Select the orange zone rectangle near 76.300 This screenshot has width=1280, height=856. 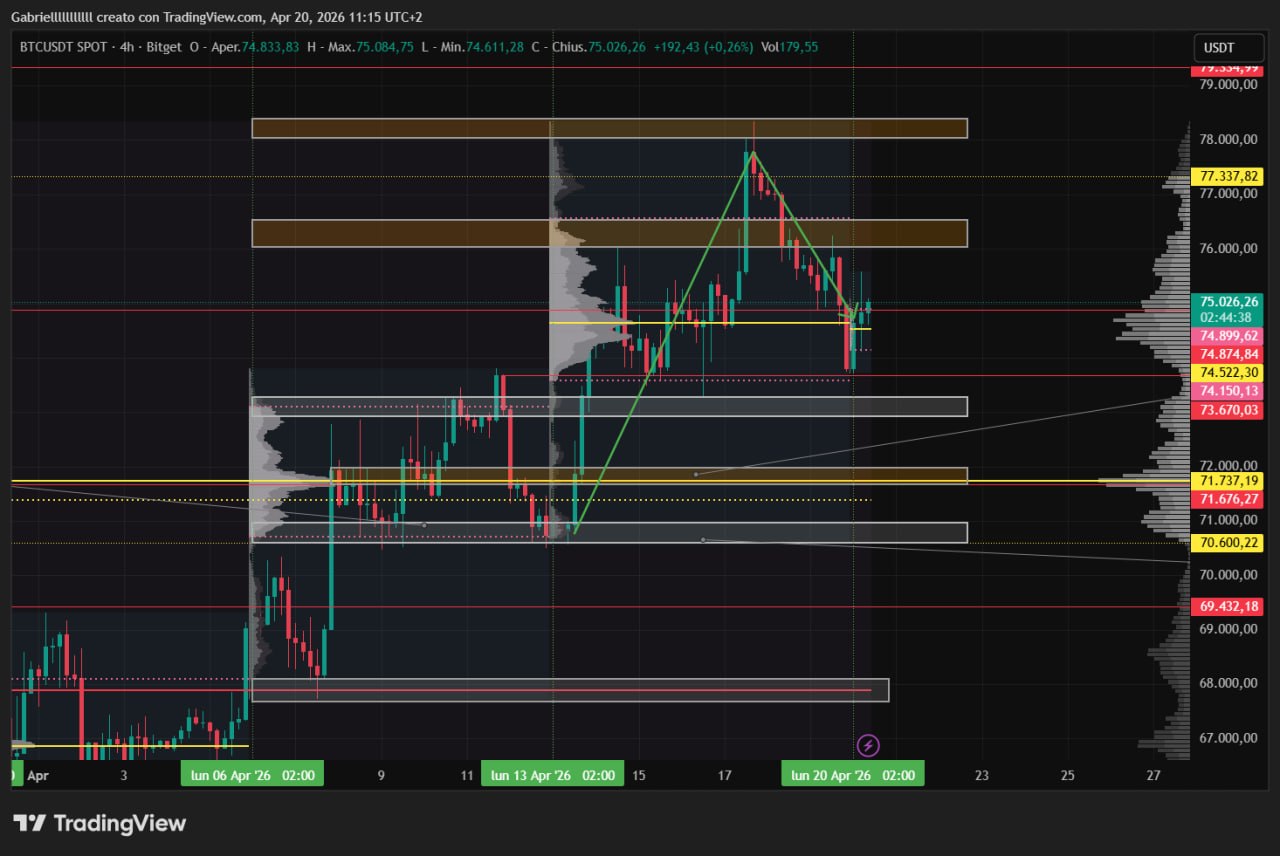pos(609,233)
